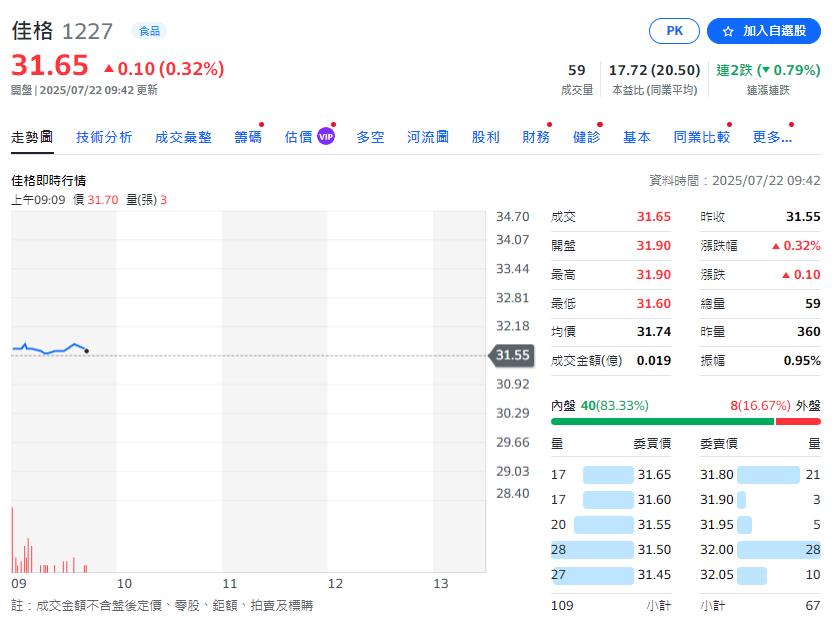This screenshot has height=626, width=839.
Task: Expand the 更多... menu
Action: point(772,138)
